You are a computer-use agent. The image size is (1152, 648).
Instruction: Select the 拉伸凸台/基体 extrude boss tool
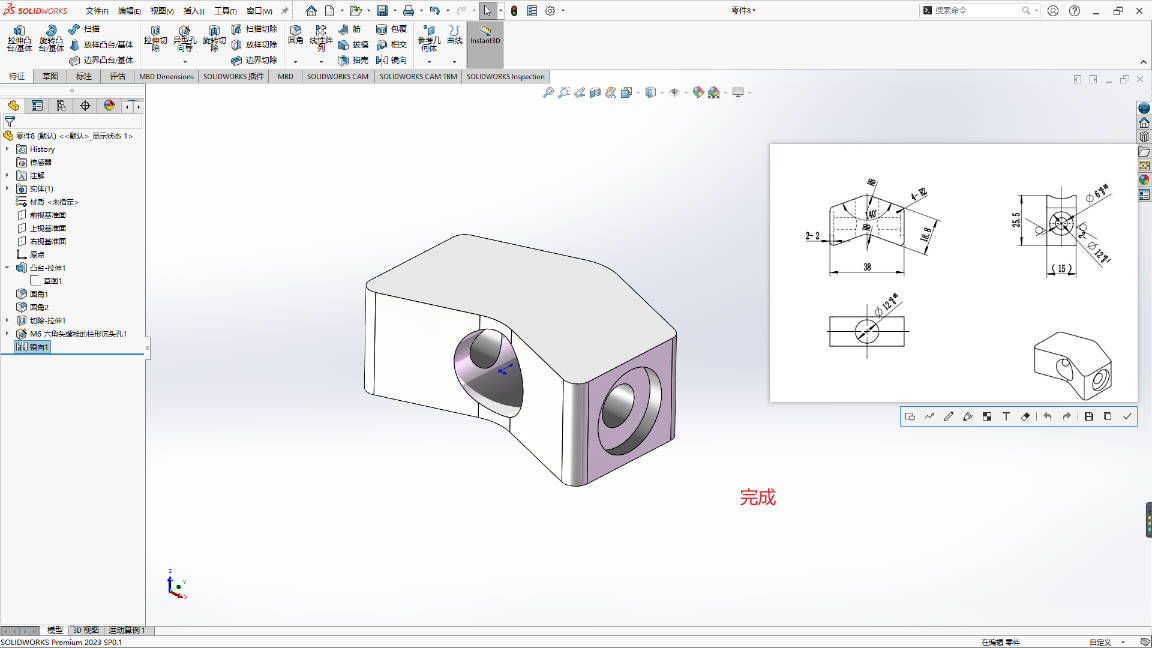[19, 38]
